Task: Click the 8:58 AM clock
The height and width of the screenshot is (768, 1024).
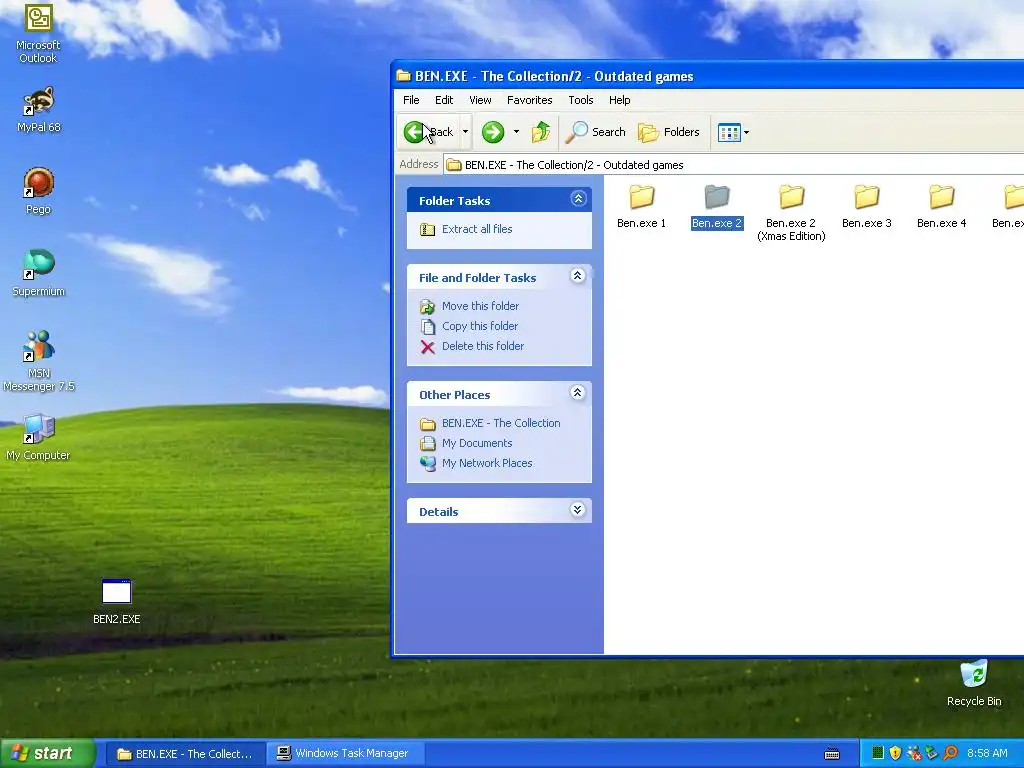Action: click(987, 754)
